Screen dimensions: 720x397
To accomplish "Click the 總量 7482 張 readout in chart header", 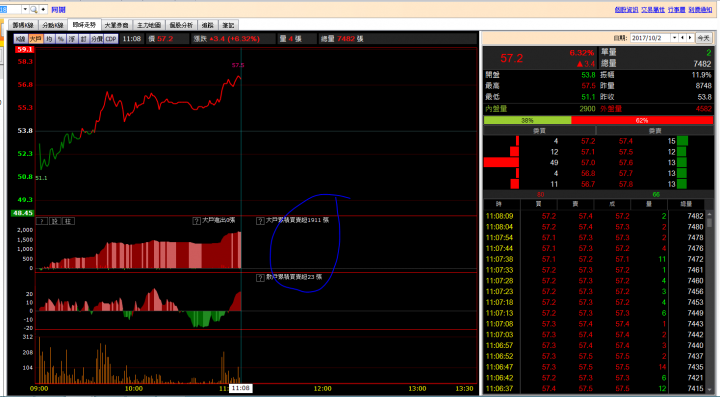I will tap(342, 39).
